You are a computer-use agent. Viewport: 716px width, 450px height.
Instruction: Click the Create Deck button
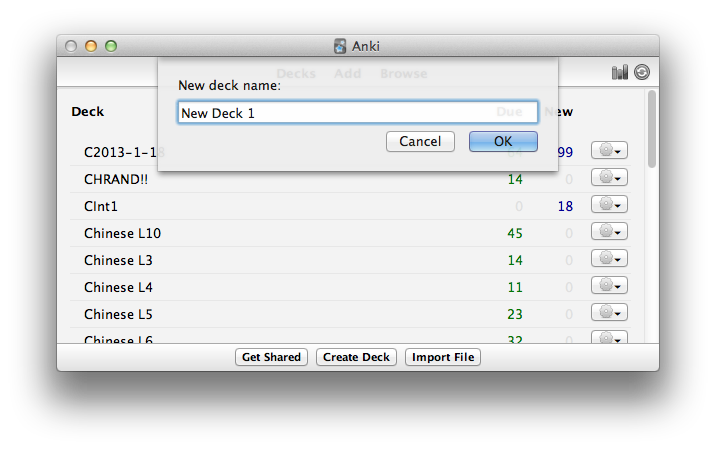pos(356,357)
